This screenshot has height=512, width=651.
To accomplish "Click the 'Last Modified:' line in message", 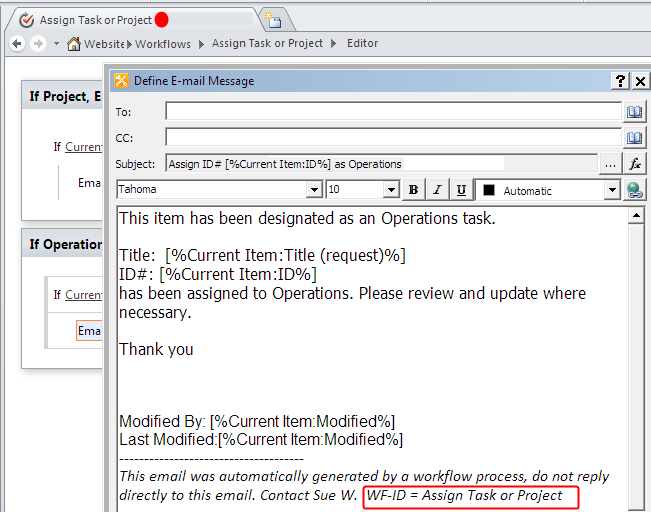I will coord(261,439).
